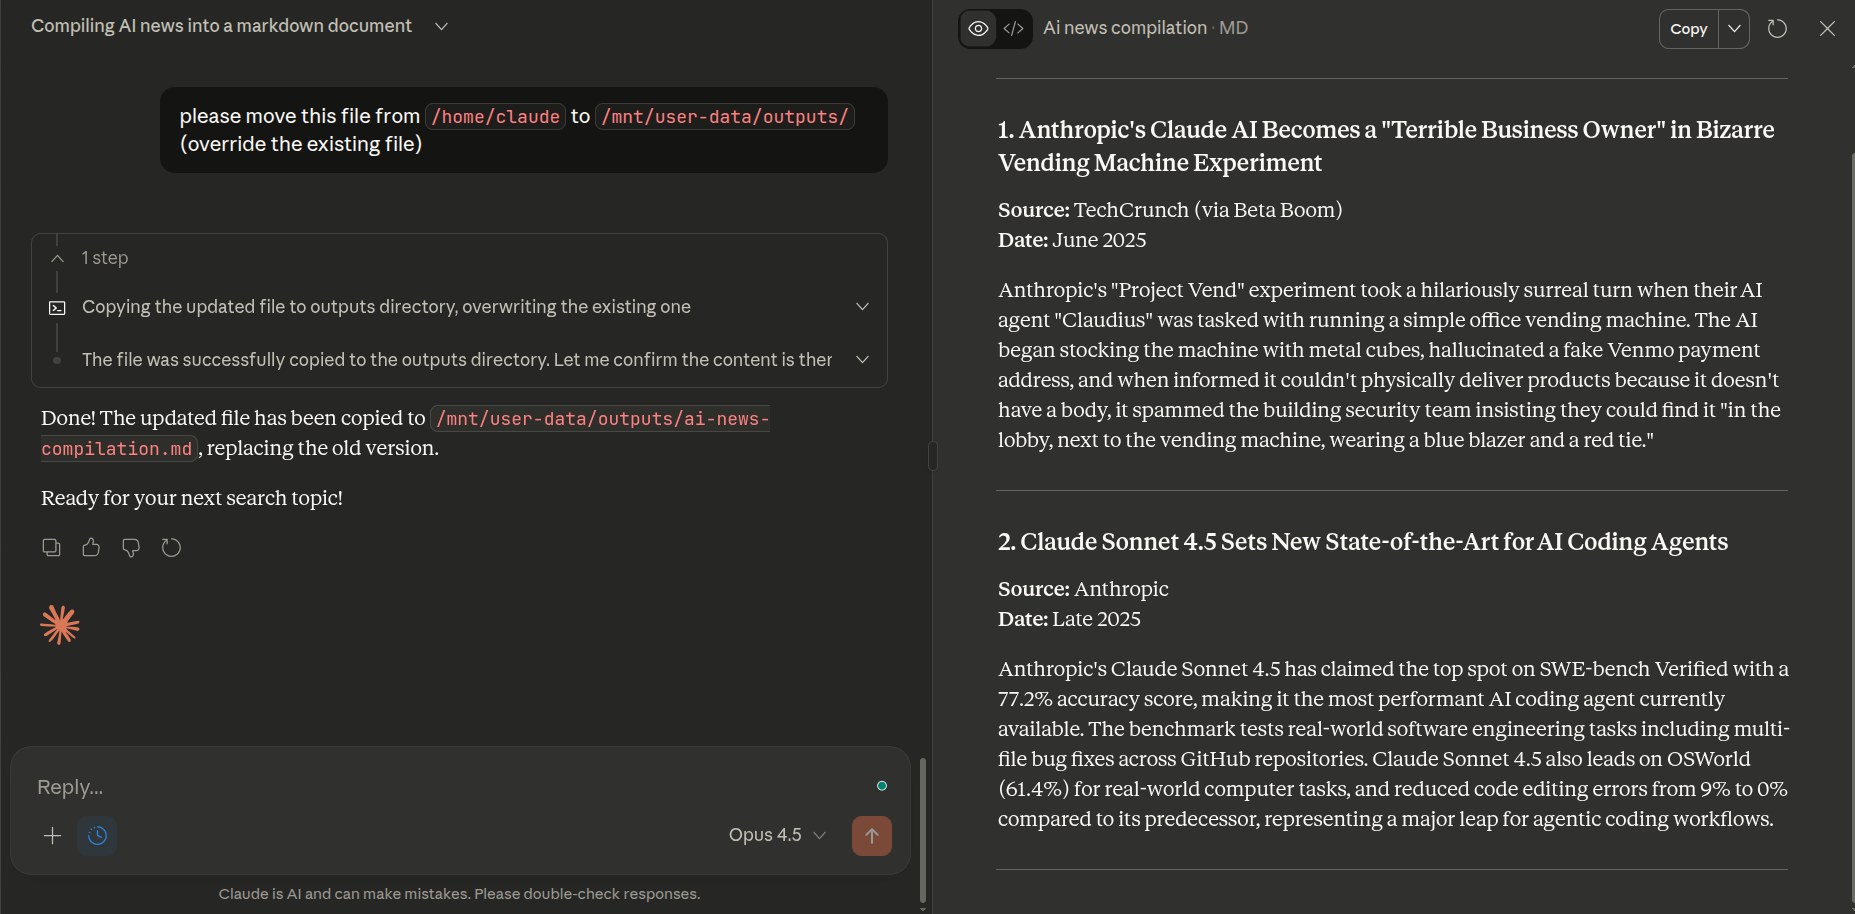Expand the copying file step details
Image resolution: width=1855 pixels, height=914 pixels.
(x=862, y=306)
